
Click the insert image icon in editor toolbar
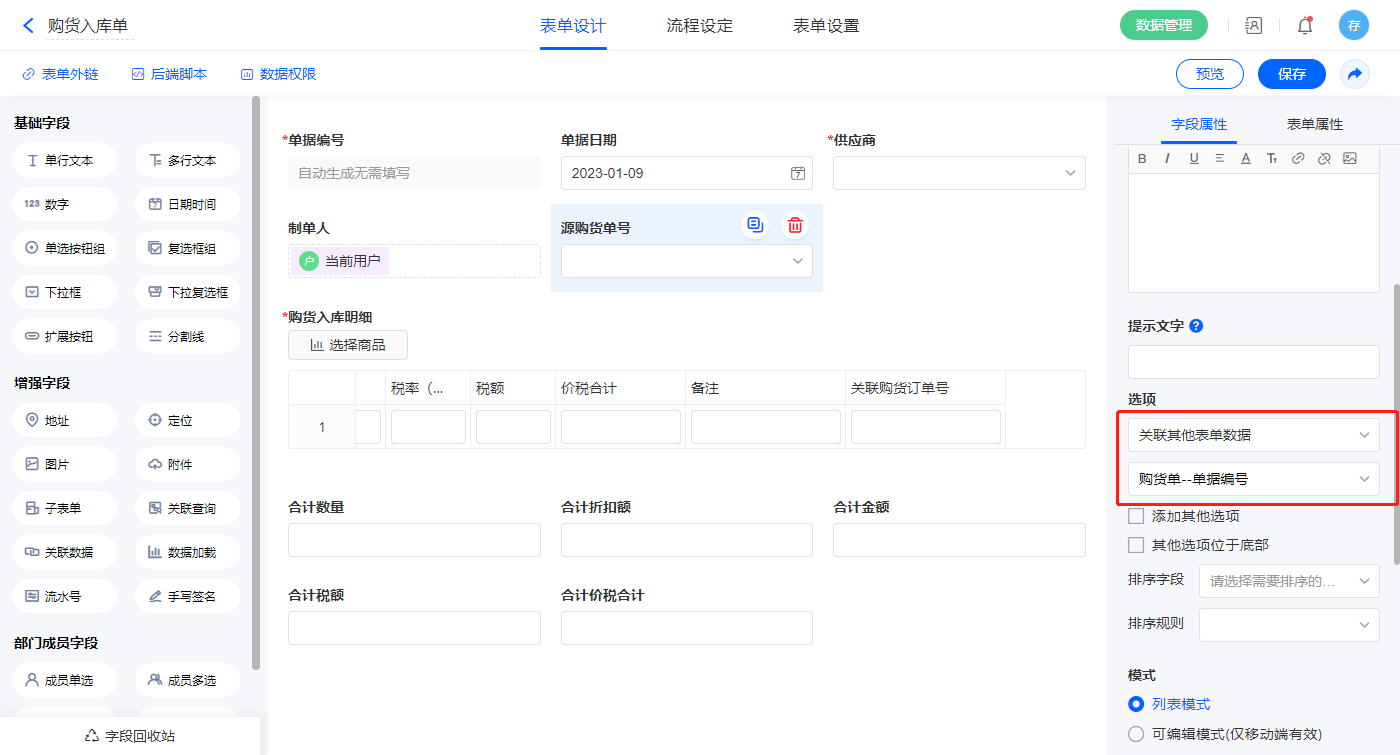[x=1349, y=158]
